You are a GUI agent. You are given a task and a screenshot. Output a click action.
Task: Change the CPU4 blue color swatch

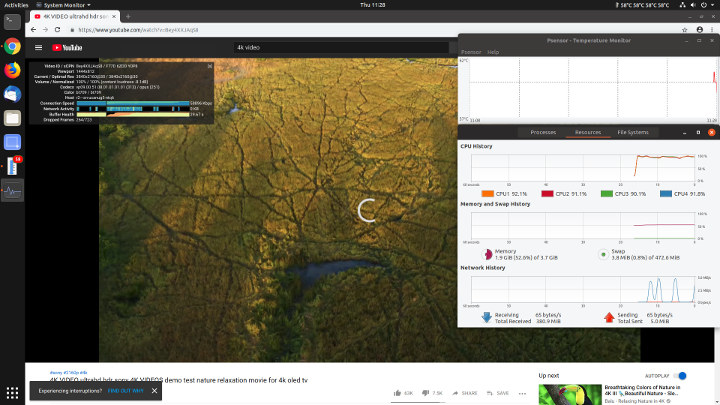pyautogui.click(x=665, y=194)
